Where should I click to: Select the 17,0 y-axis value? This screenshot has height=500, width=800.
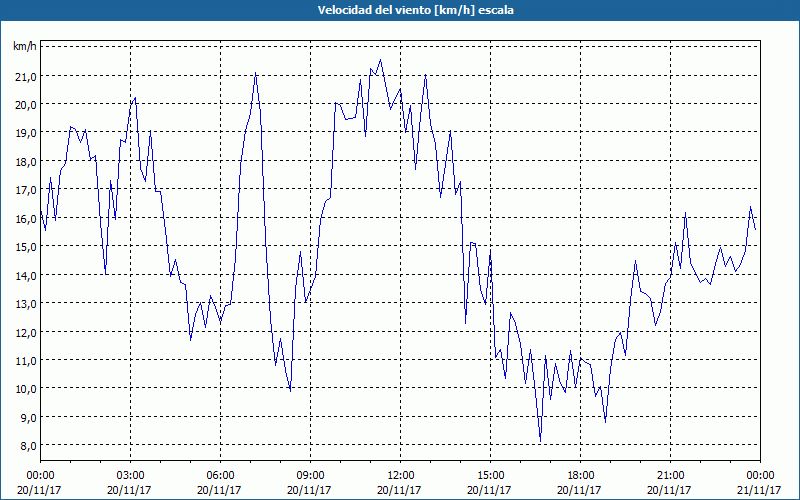26,190
